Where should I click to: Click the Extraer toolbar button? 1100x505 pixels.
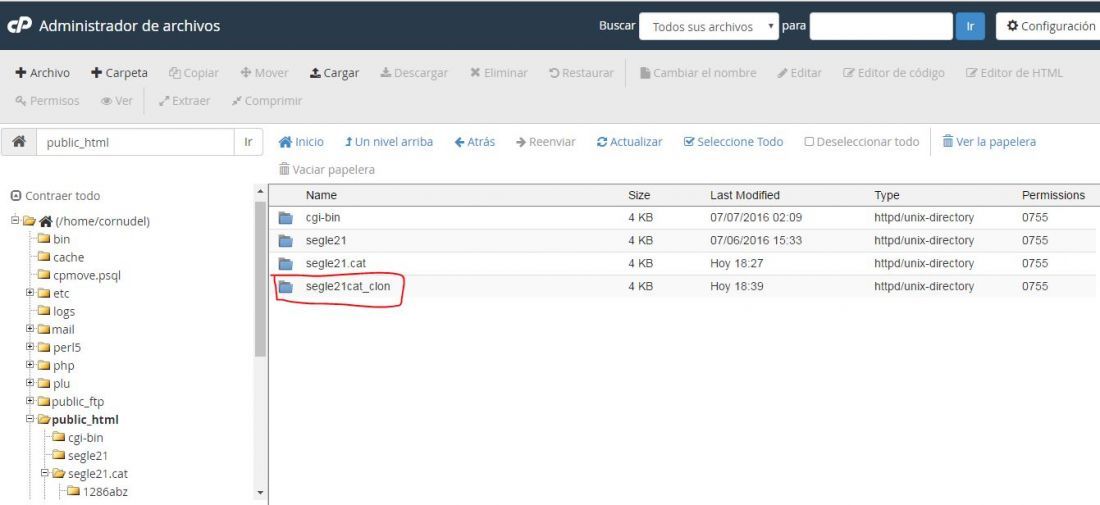point(184,101)
